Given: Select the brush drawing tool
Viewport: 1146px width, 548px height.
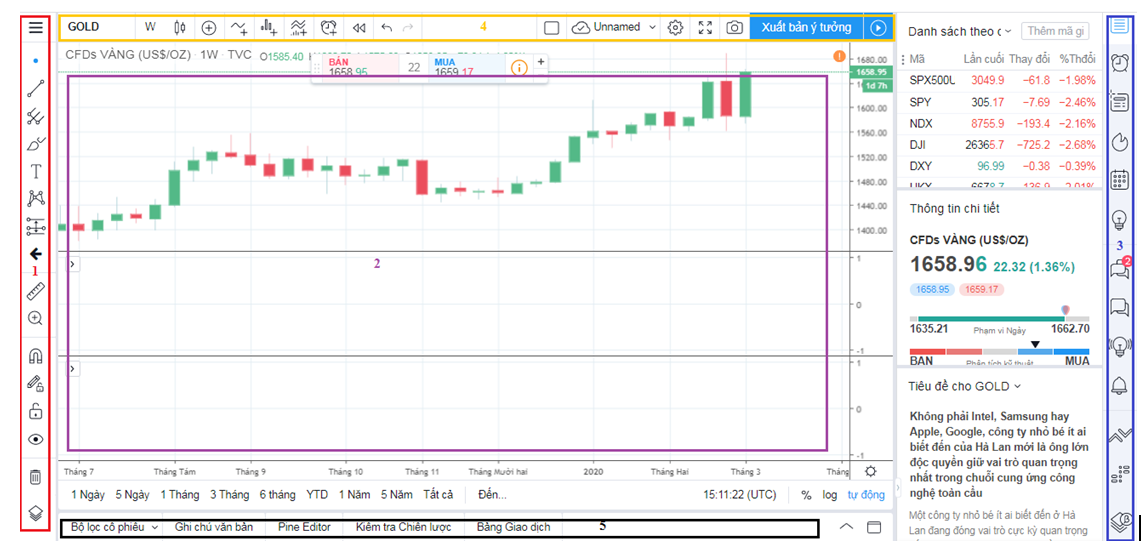Looking at the screenshot, I should tap(35, 144).
